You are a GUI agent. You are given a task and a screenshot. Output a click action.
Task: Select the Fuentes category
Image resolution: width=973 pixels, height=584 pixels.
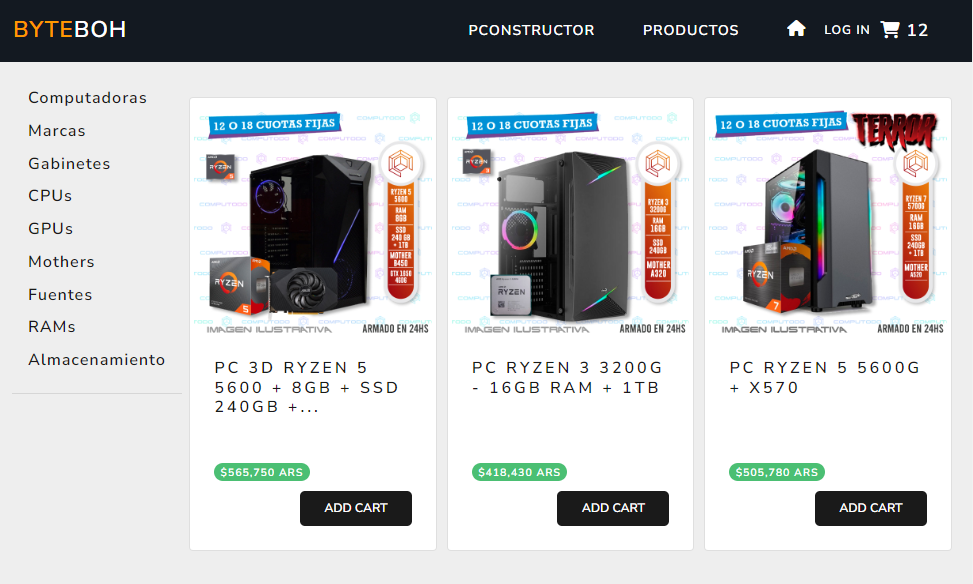click(x=60, y=294)
